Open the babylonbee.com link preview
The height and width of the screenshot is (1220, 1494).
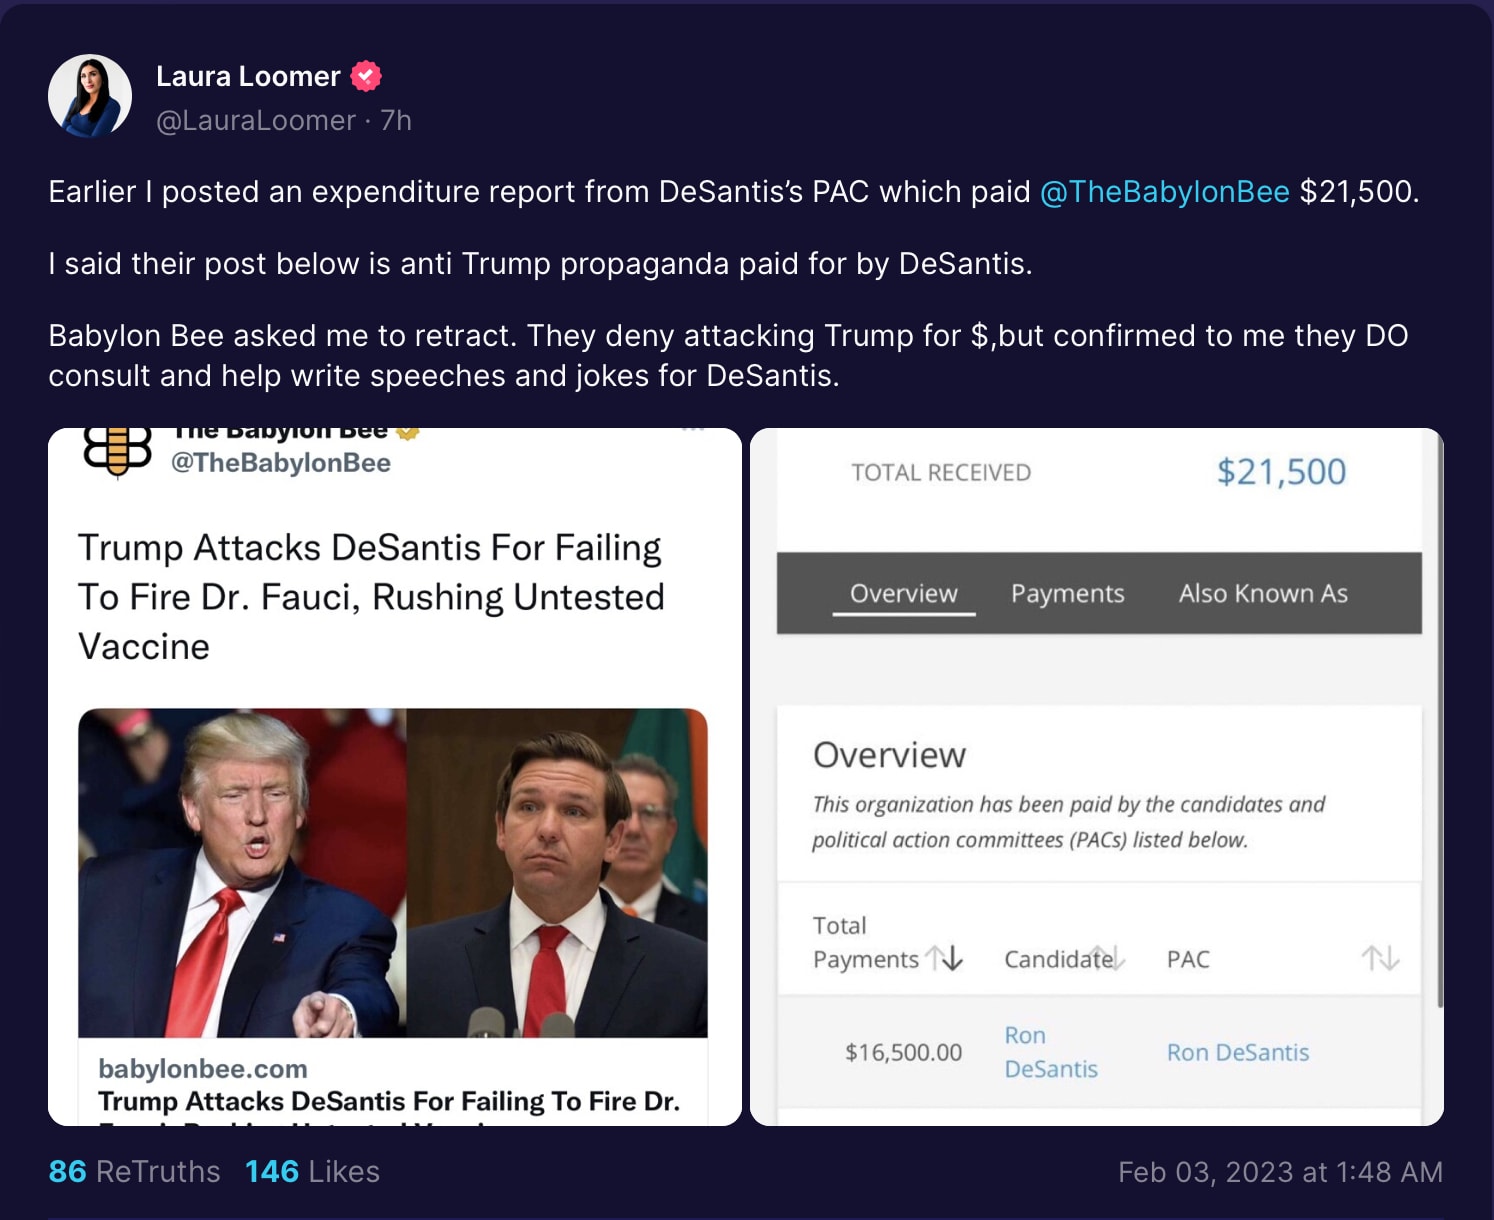393,1084
